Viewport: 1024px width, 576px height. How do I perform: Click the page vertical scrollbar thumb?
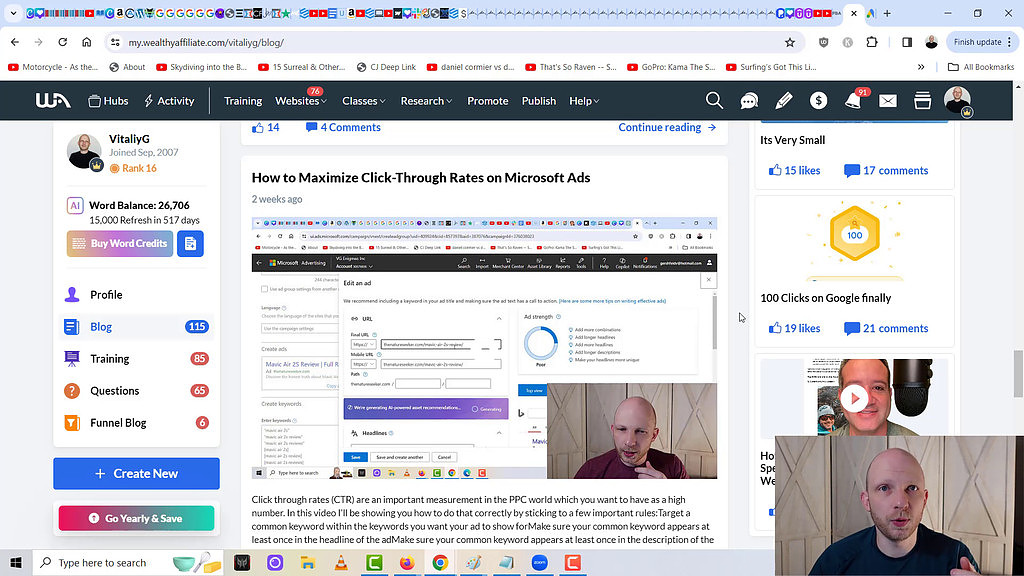[1018, 373]
